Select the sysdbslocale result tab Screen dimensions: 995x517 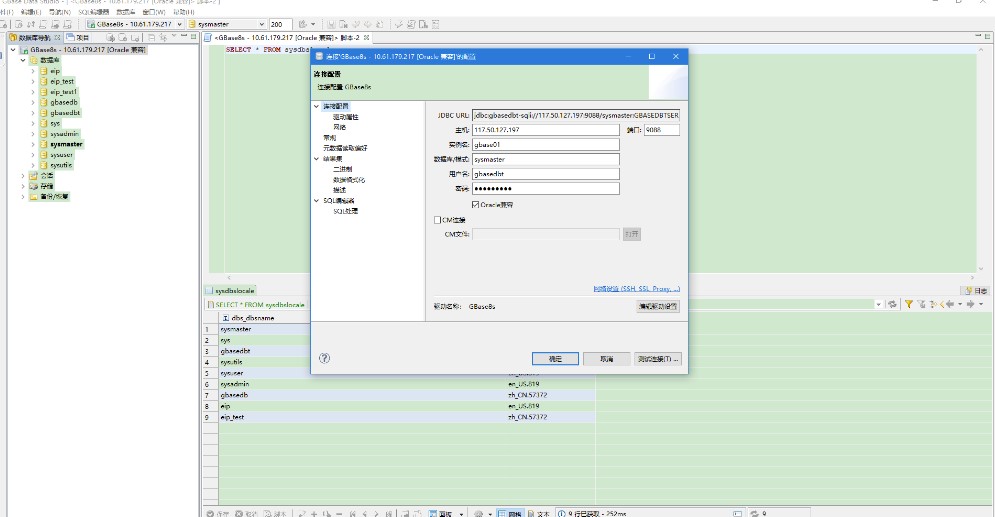point(230,291)
